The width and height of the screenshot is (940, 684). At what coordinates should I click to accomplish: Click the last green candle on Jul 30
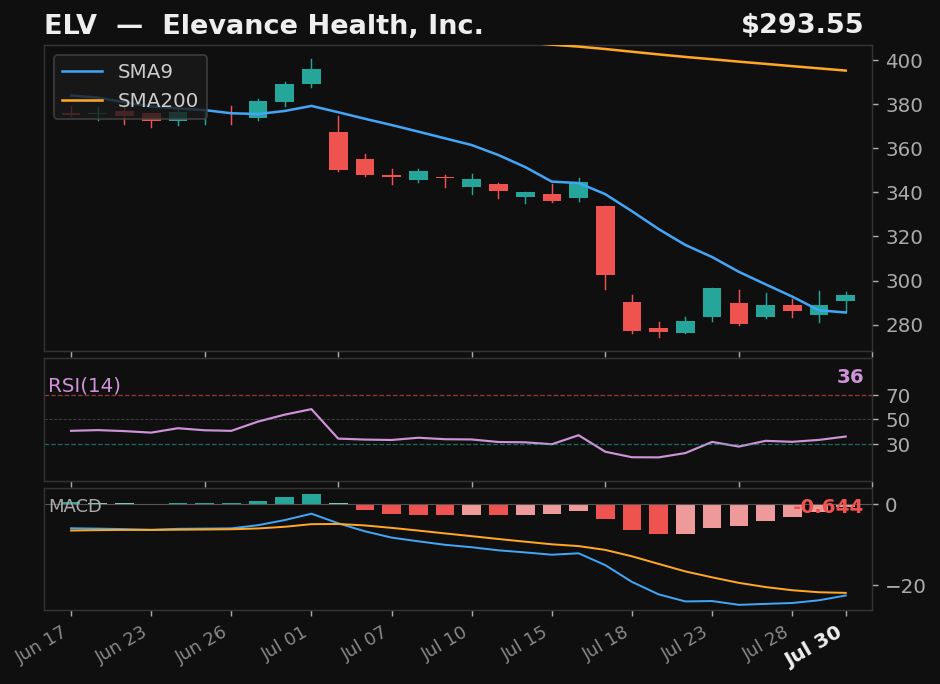[x=846, y=298]
